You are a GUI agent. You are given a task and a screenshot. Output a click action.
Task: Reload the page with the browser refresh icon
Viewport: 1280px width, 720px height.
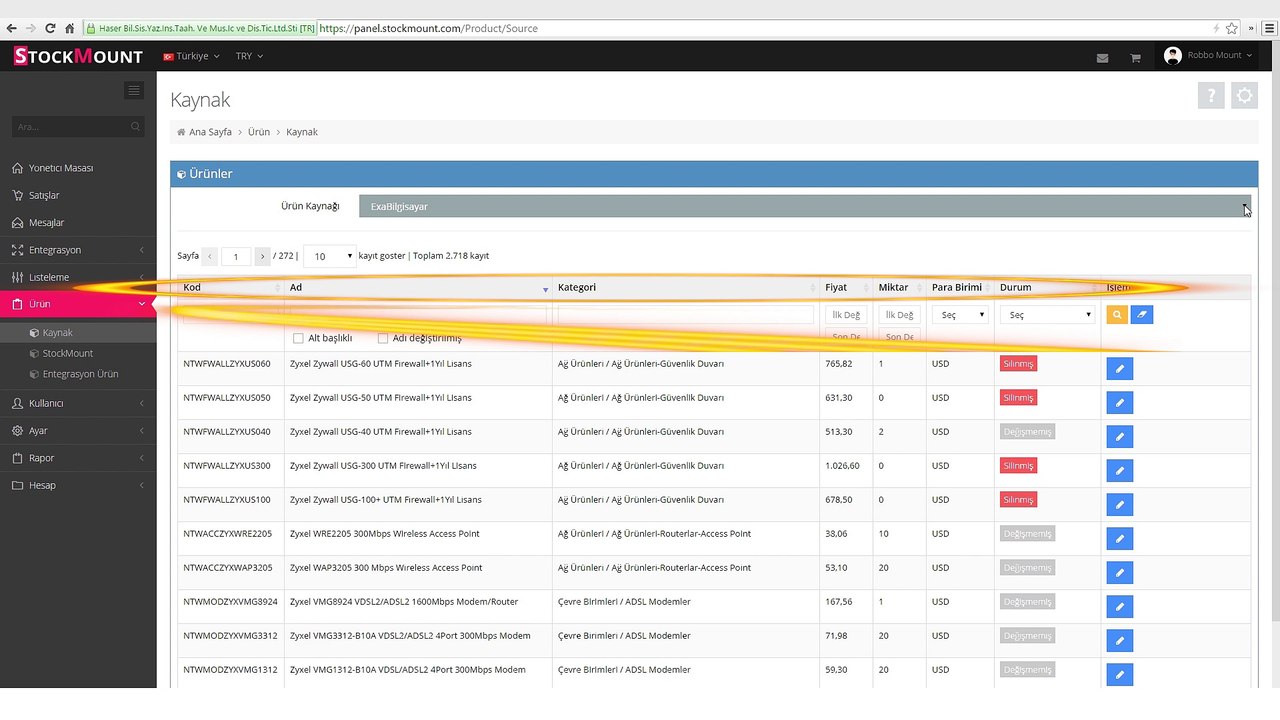point(50,28)
